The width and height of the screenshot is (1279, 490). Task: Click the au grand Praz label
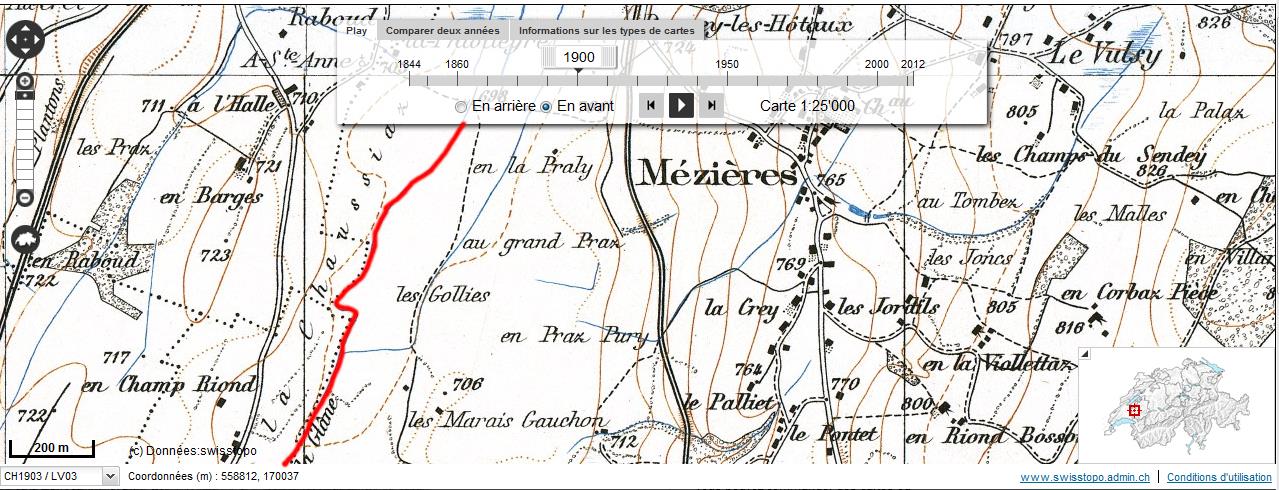coord(541,242)
